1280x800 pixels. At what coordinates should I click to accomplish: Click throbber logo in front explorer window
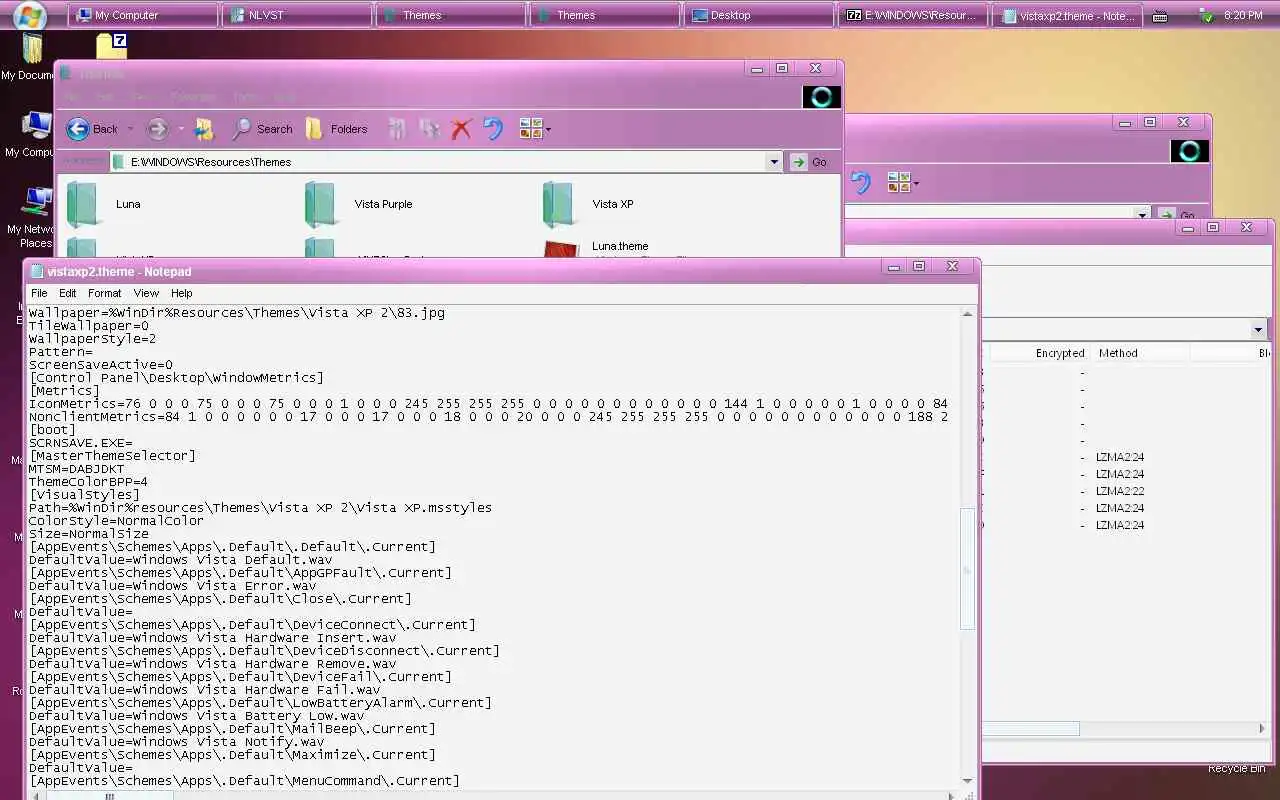pos(821,97)
